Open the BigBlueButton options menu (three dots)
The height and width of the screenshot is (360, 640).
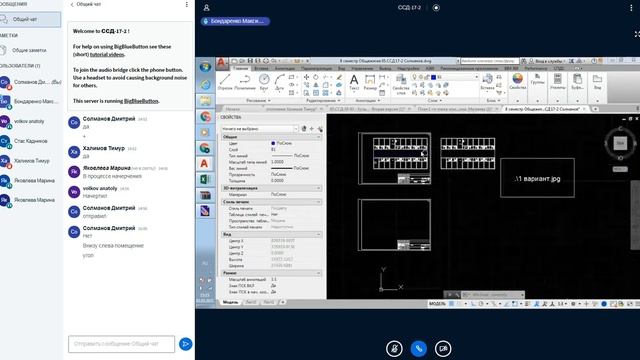[631, 7]
